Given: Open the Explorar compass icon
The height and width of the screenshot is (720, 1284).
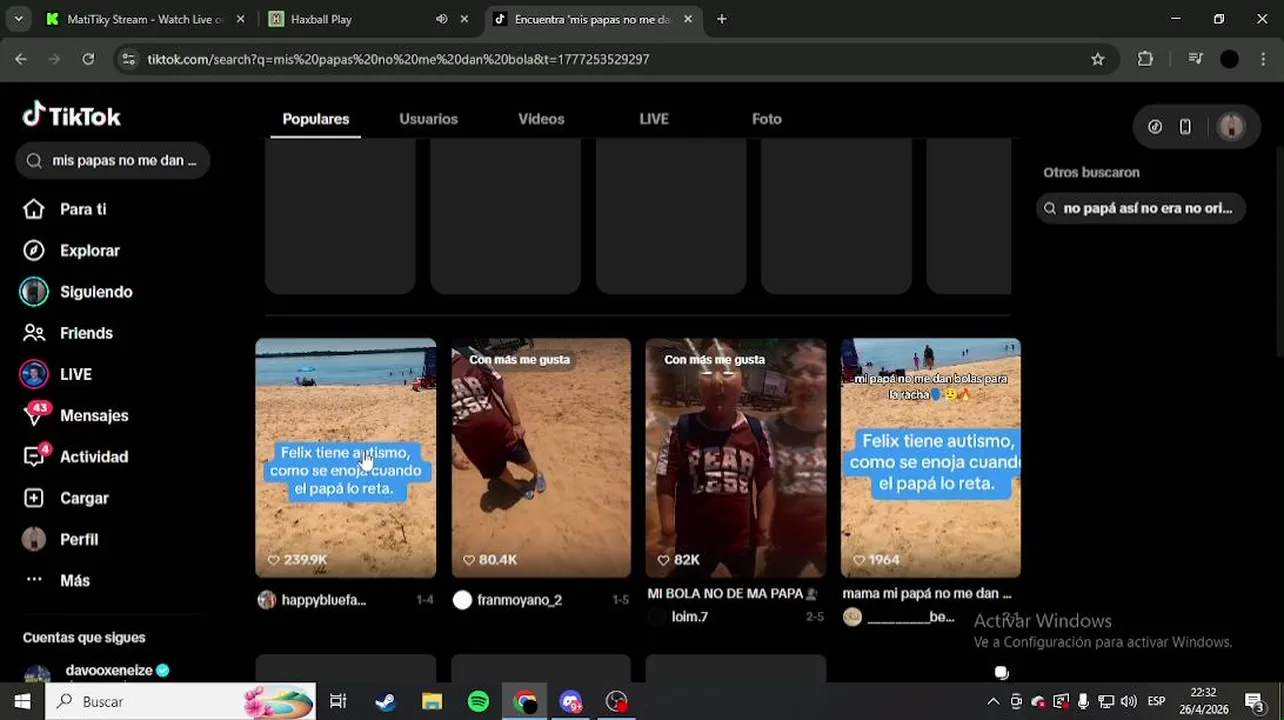Looking at the screenshot, I should click(34, 250).
